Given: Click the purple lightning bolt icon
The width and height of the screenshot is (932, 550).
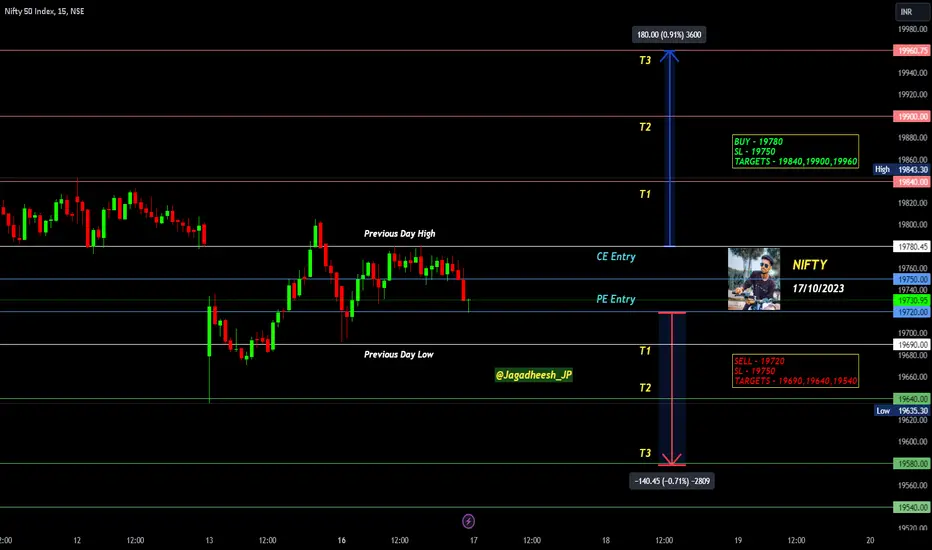Looking at the screenshot, I should pos(468,521).
